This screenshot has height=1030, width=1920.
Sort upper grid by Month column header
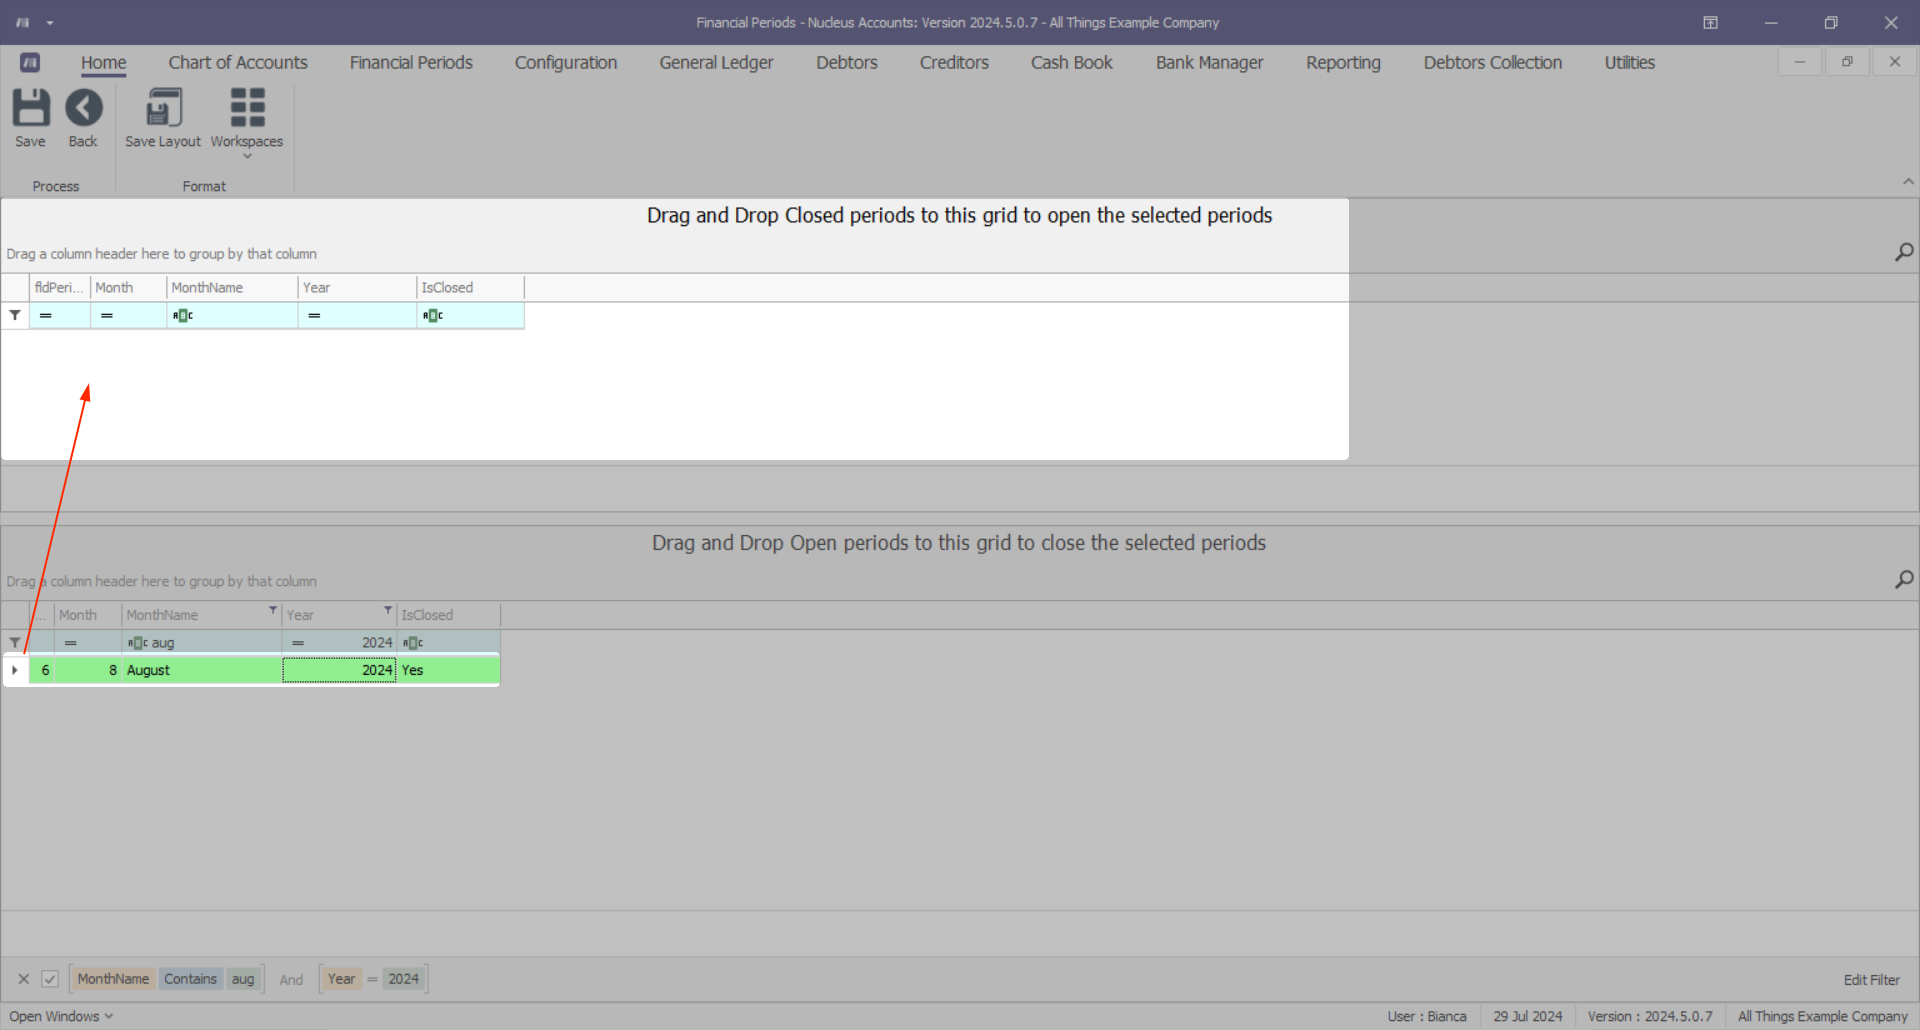(x=128, y=287)
